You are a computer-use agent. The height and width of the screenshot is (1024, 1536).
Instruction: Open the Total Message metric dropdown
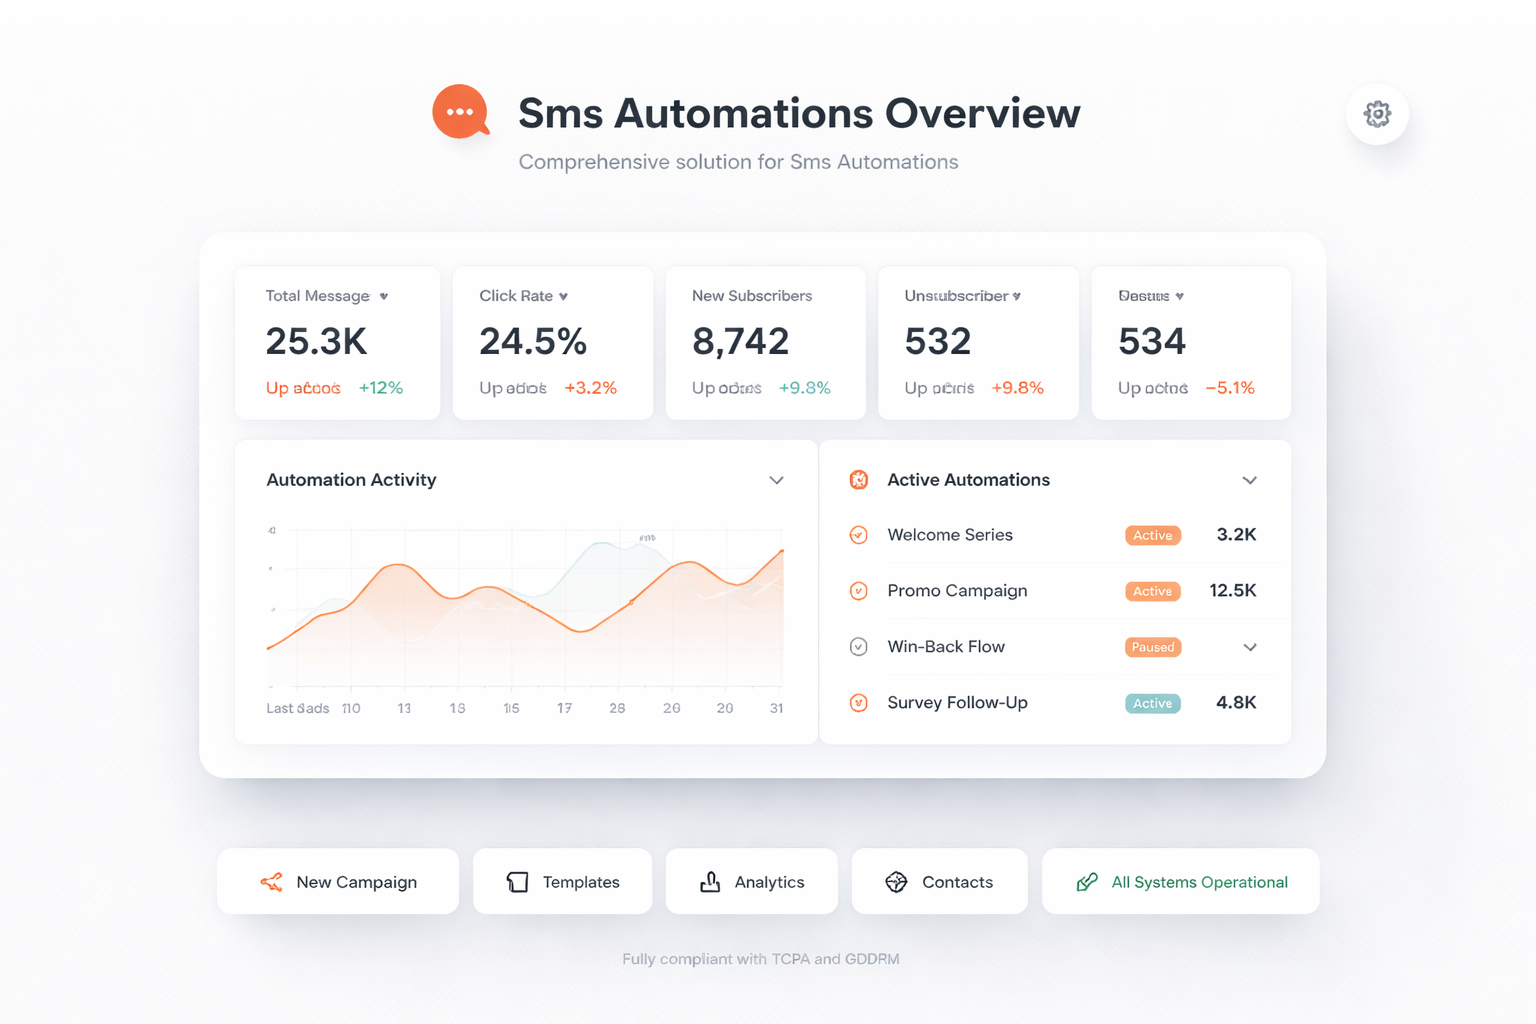tap(384, 297)
